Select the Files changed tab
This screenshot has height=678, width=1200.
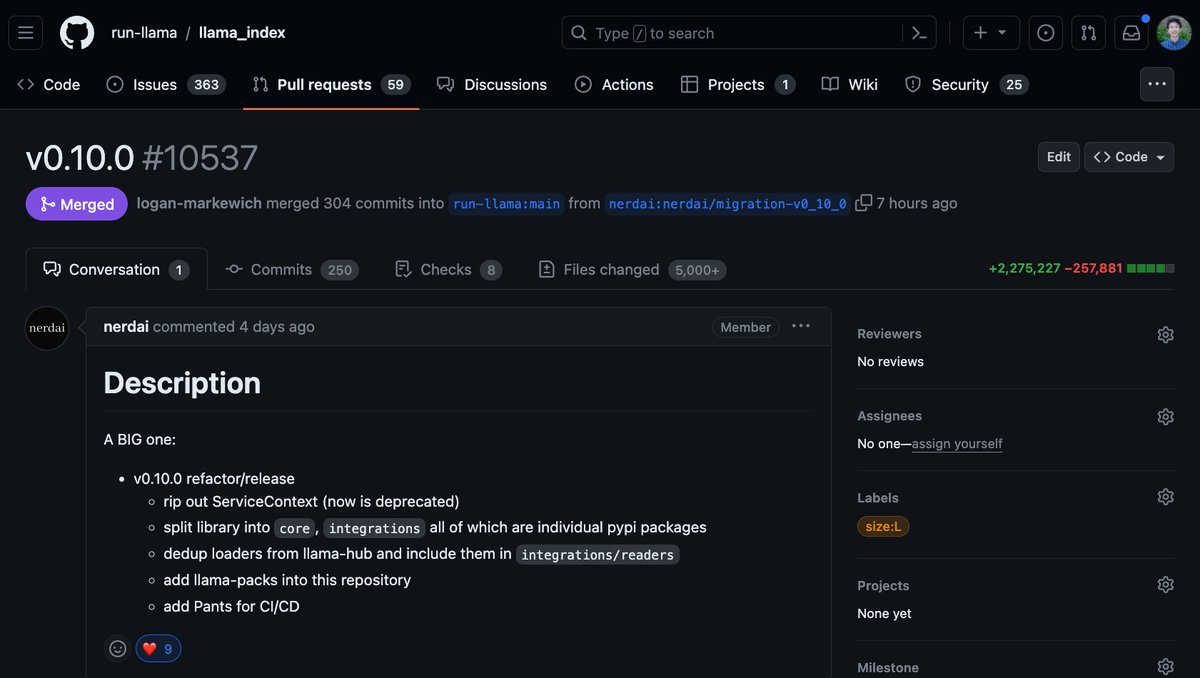click(x=632, y=270)
